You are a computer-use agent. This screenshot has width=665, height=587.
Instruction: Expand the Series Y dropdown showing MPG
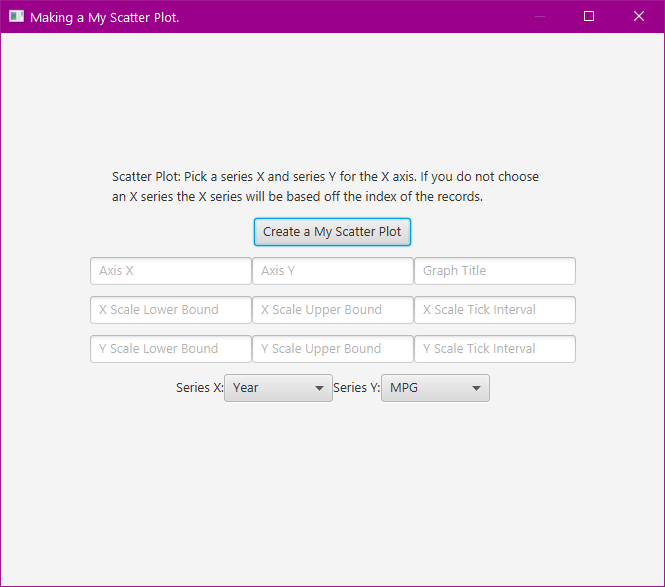tap(435, 388)
